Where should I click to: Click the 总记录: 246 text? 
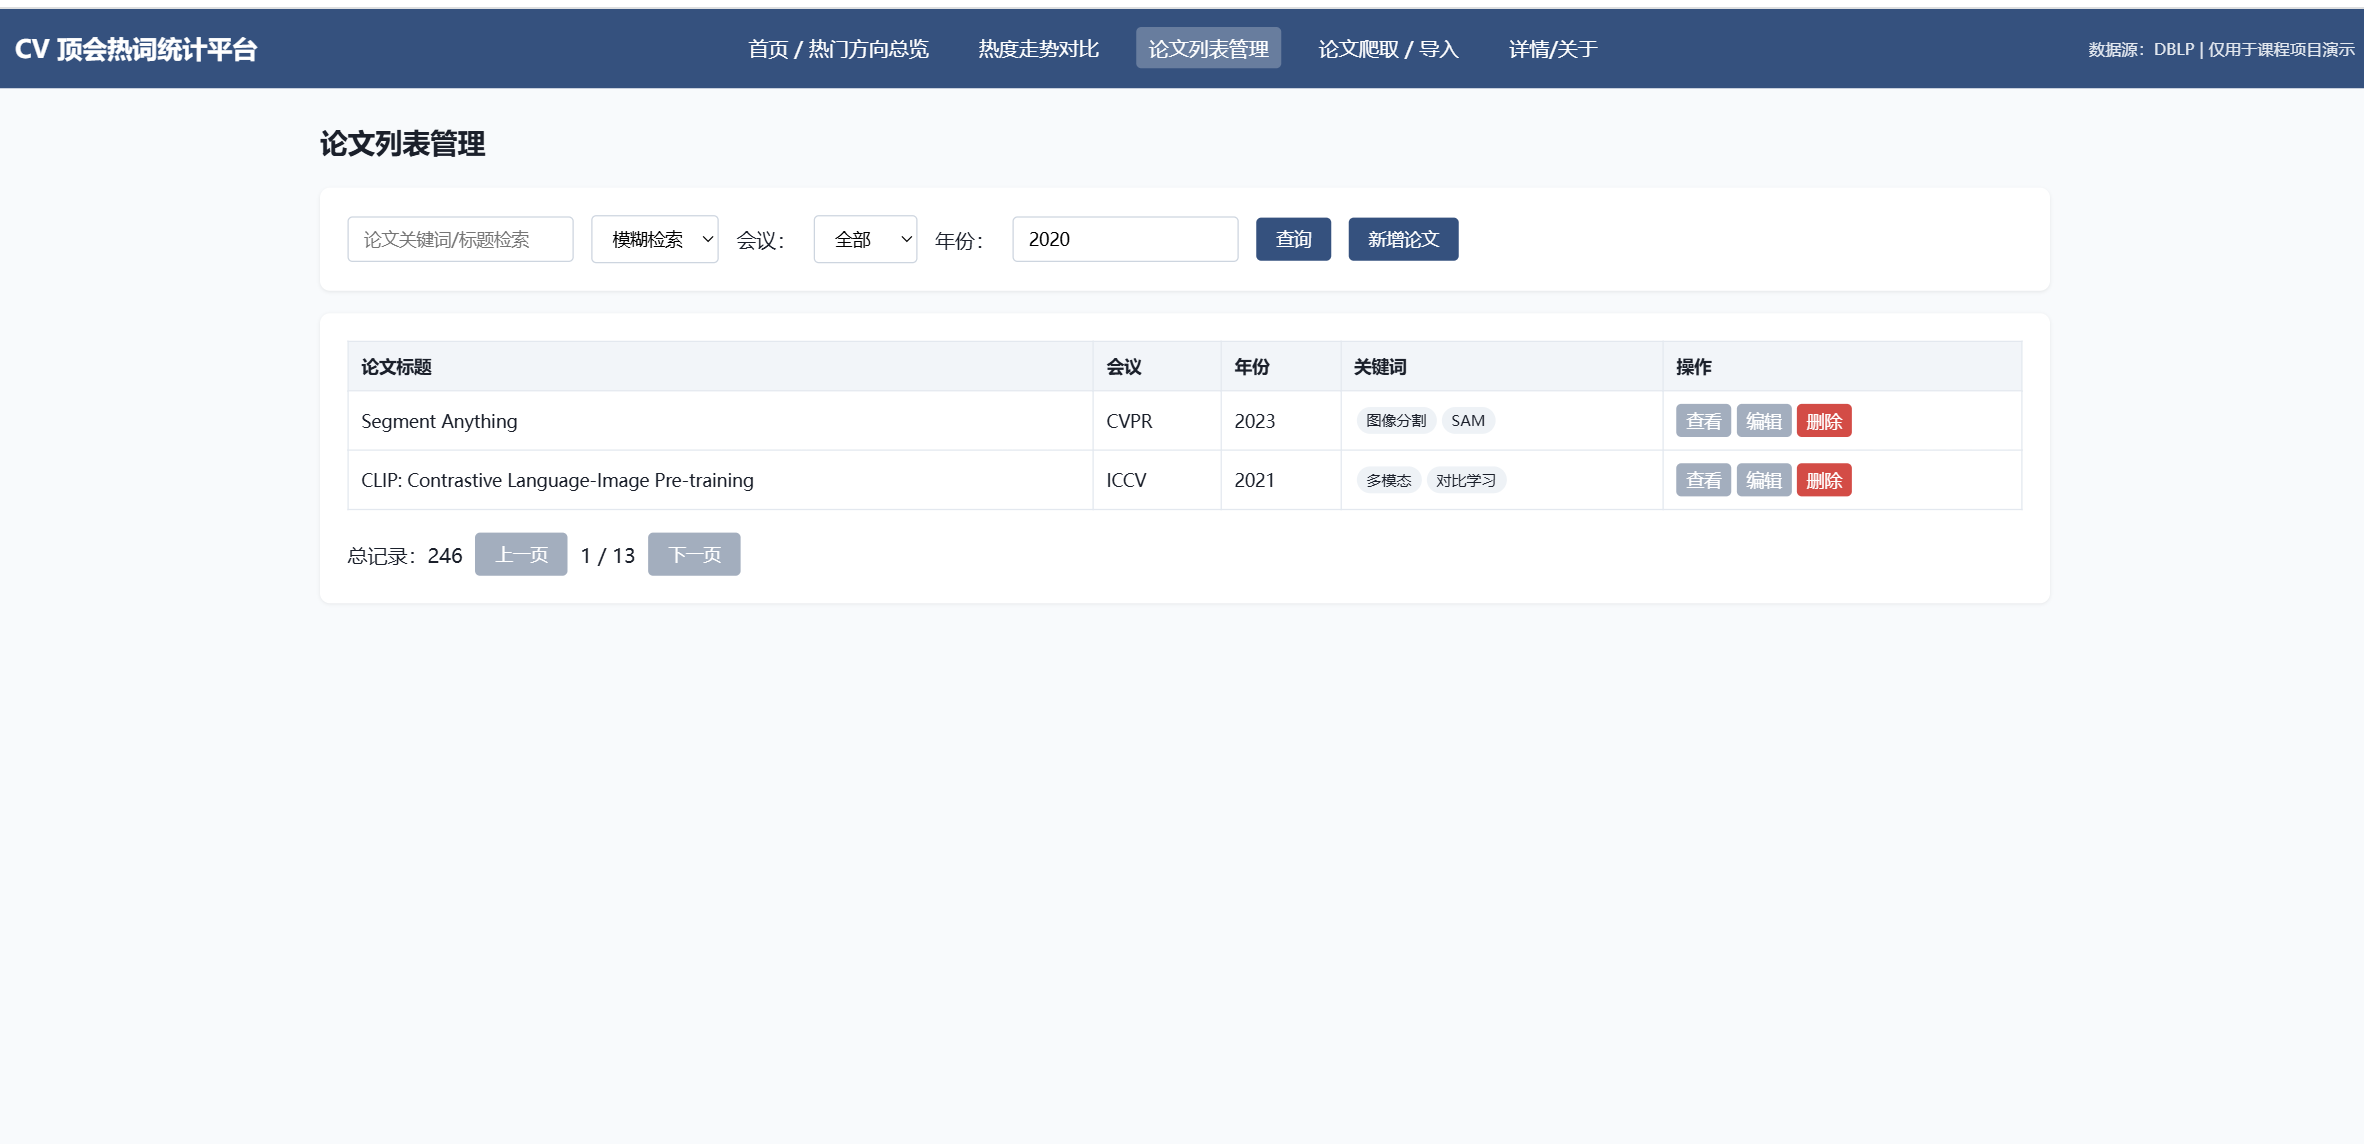point(405,555)
